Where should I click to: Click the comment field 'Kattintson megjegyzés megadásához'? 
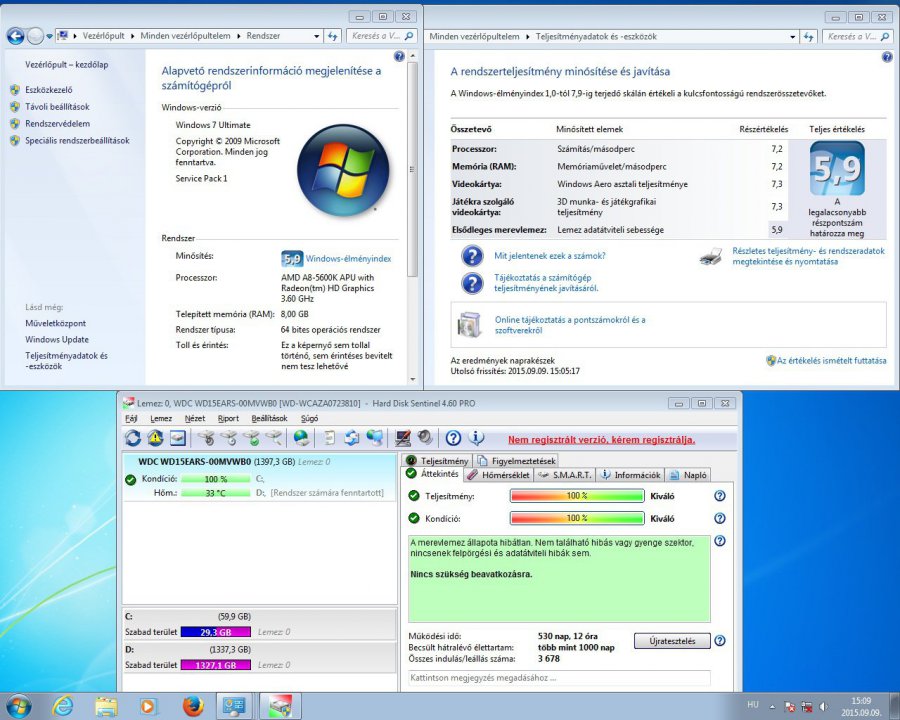pos(560,678)
